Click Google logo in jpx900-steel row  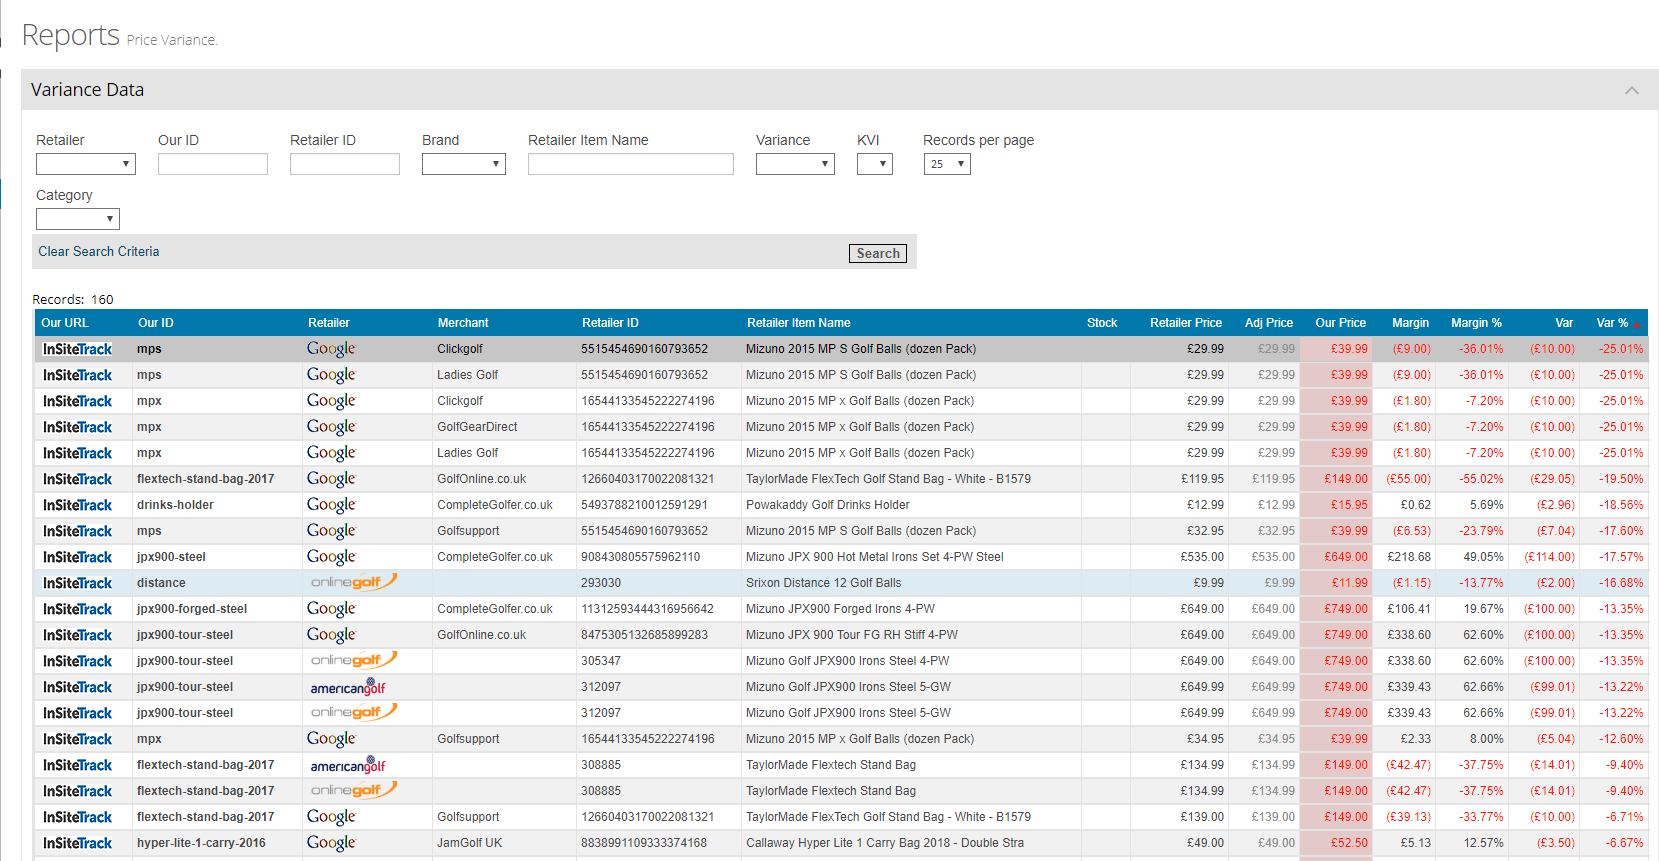[331, 557]
